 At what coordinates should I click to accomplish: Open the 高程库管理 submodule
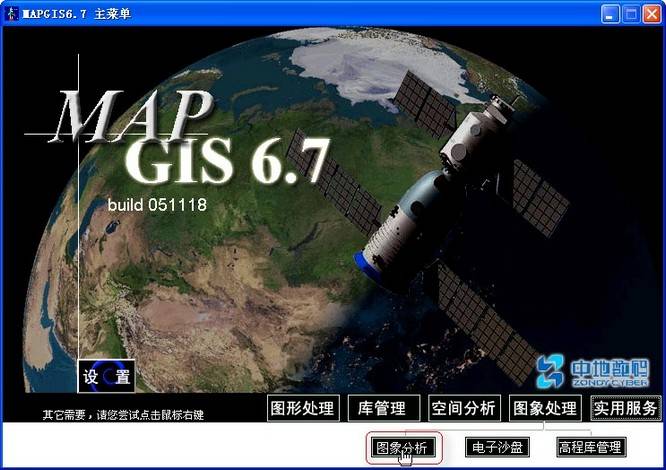click(x=591, y=447)
